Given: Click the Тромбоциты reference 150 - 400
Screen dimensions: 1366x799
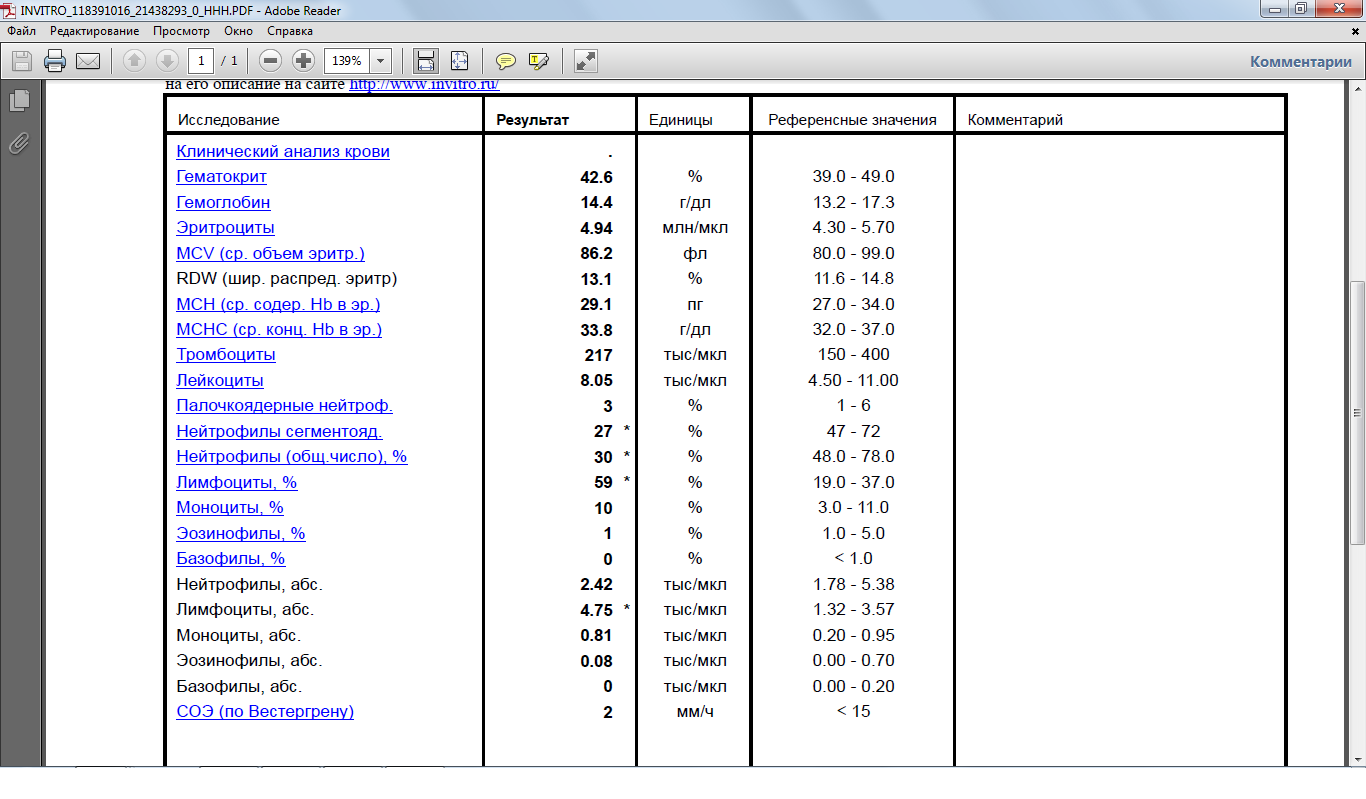Looking at the screenshot, I should 853,355.
